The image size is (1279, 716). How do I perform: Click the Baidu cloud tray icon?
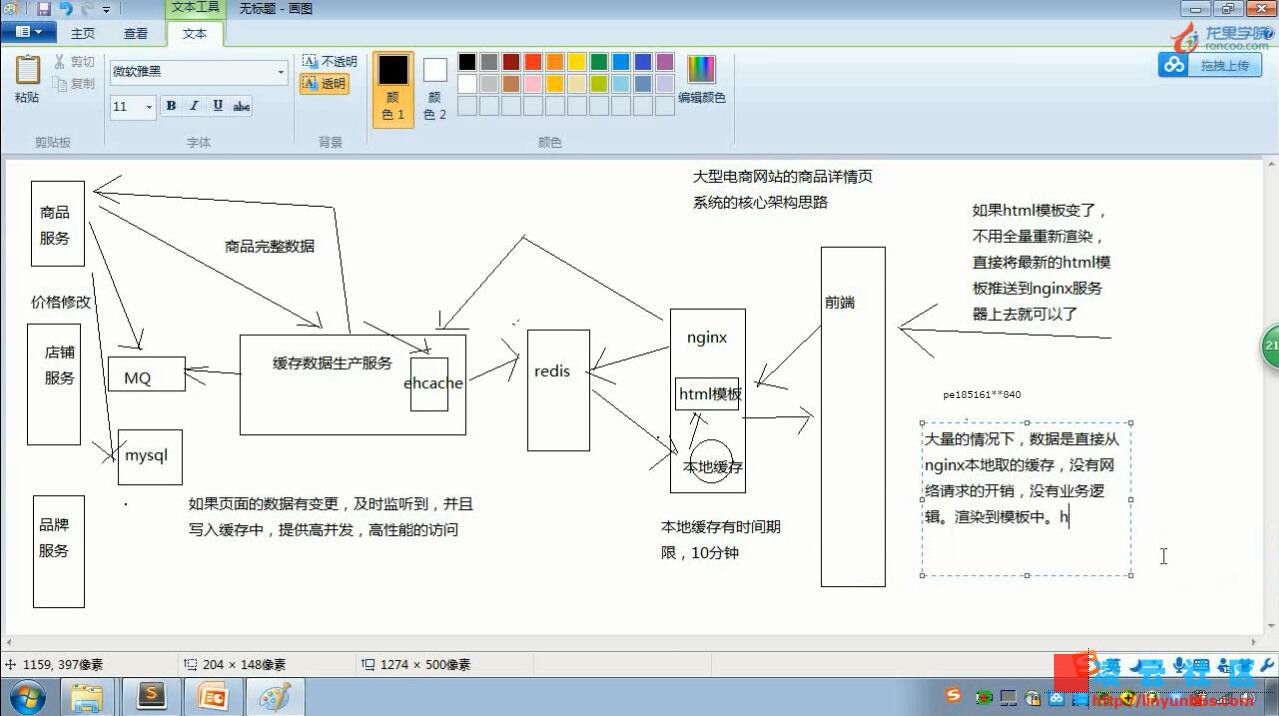[1057, 698]
